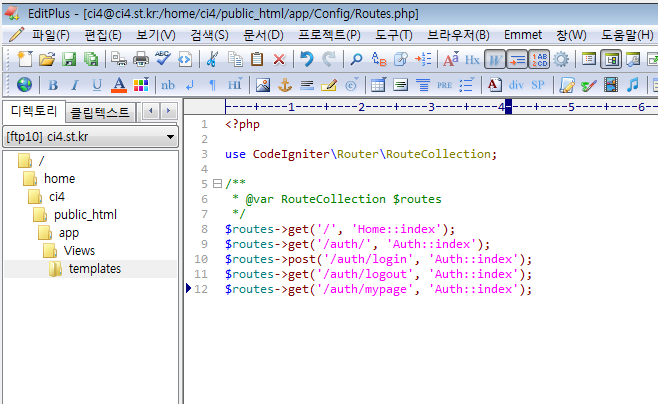Create a new document with the New icon
658x404 pixels.
pyautogui.click(x=25, y=59)
